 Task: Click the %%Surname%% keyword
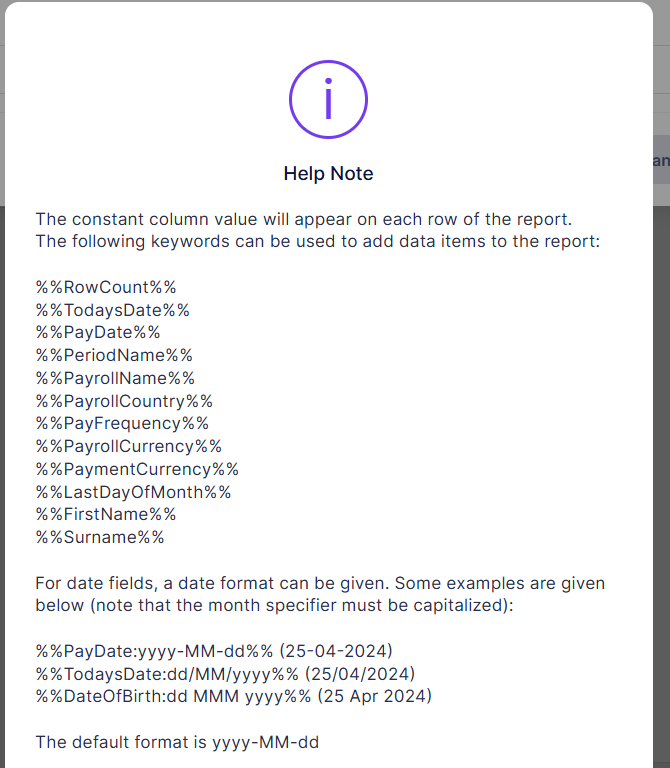click(100, 537)
